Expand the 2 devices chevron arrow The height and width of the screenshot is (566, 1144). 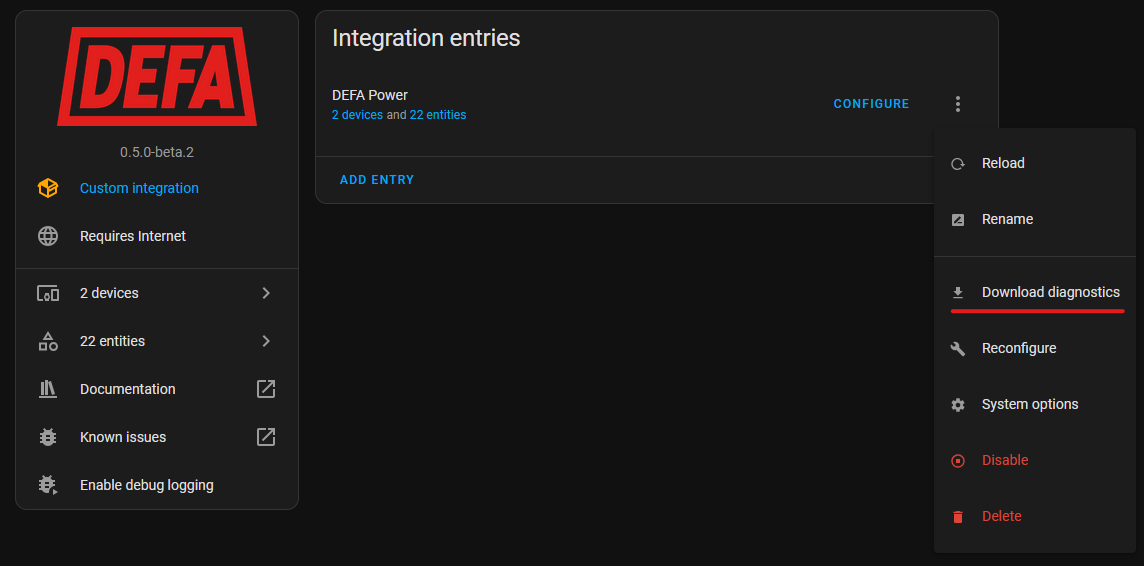coord(266,293)
